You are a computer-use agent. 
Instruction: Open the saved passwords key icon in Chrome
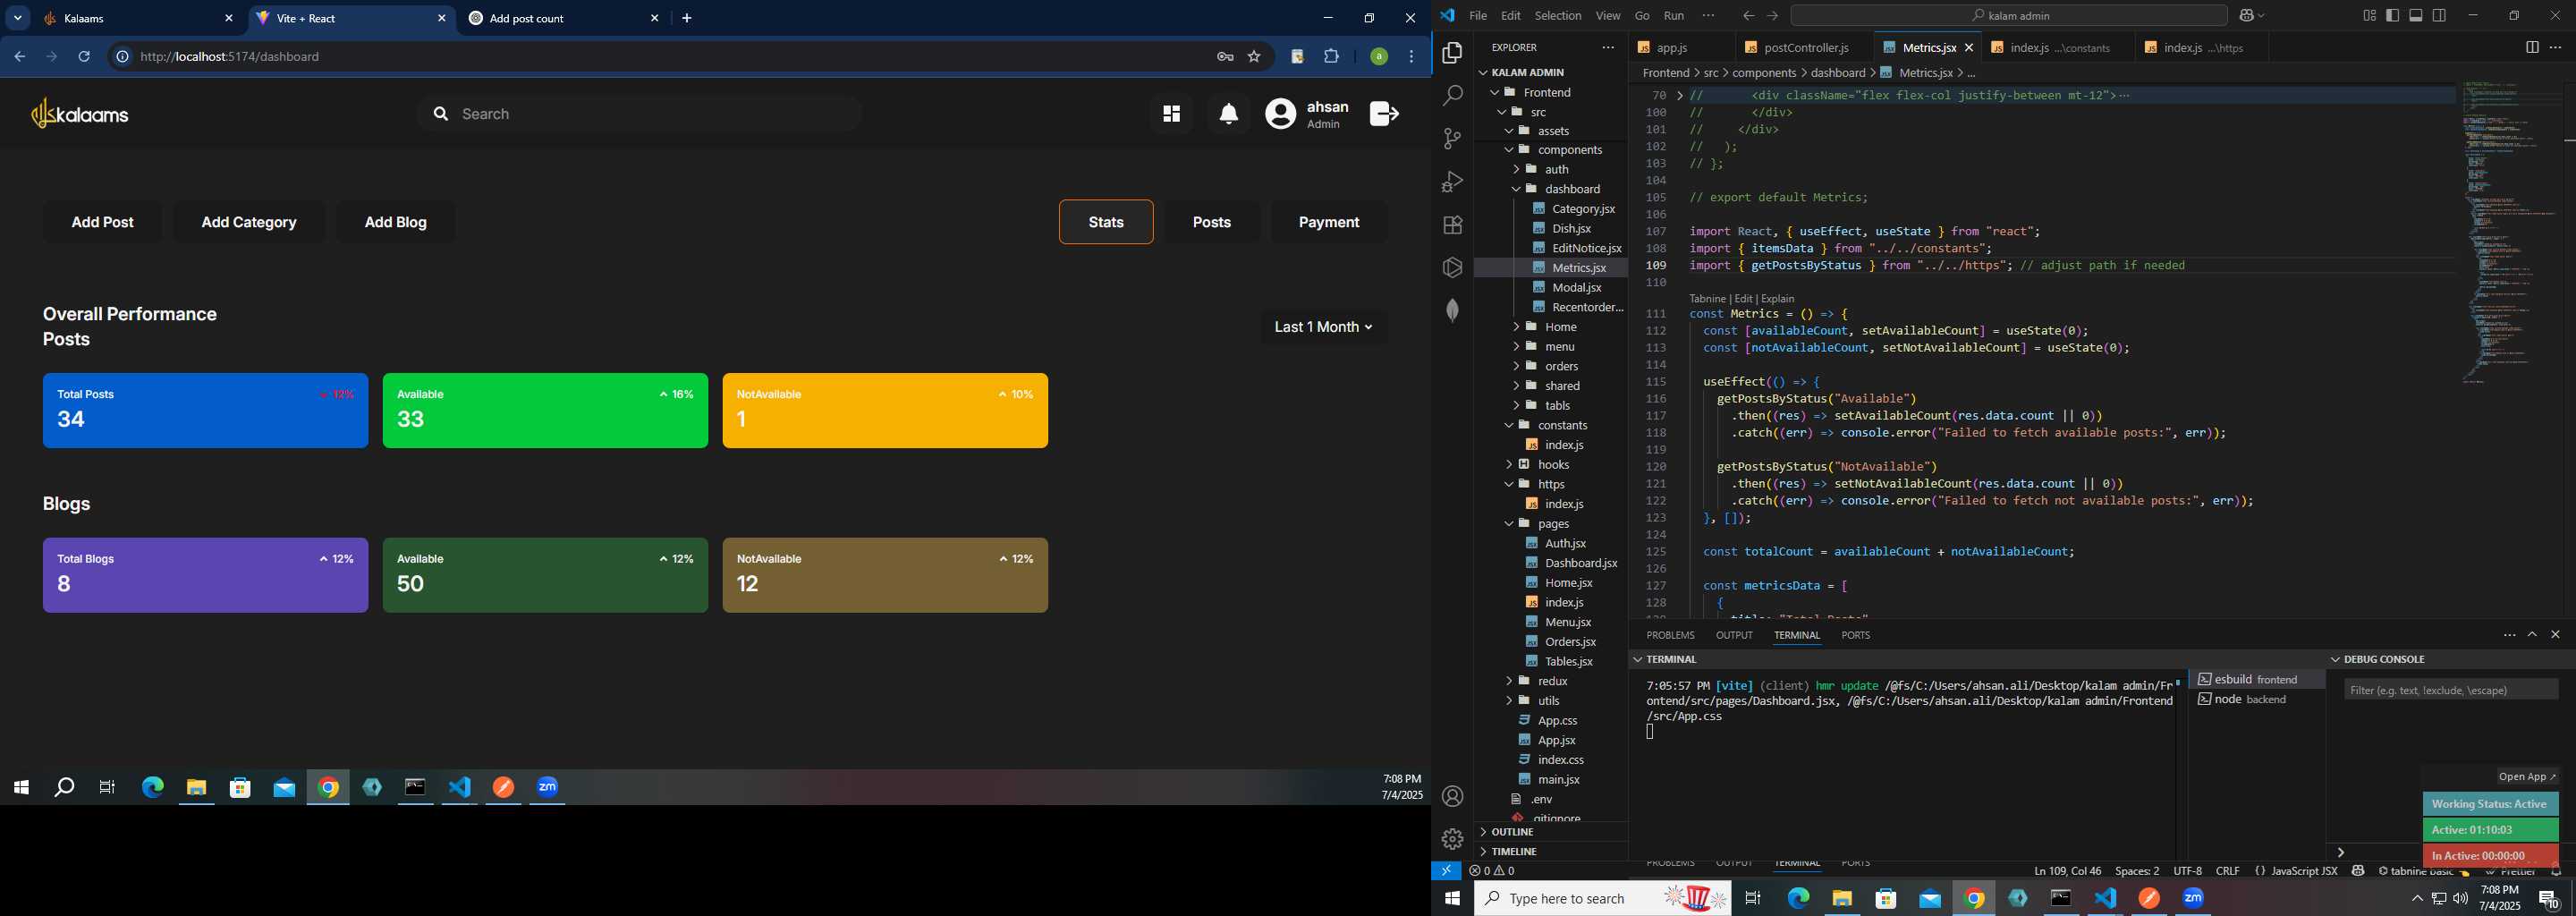1225,57
